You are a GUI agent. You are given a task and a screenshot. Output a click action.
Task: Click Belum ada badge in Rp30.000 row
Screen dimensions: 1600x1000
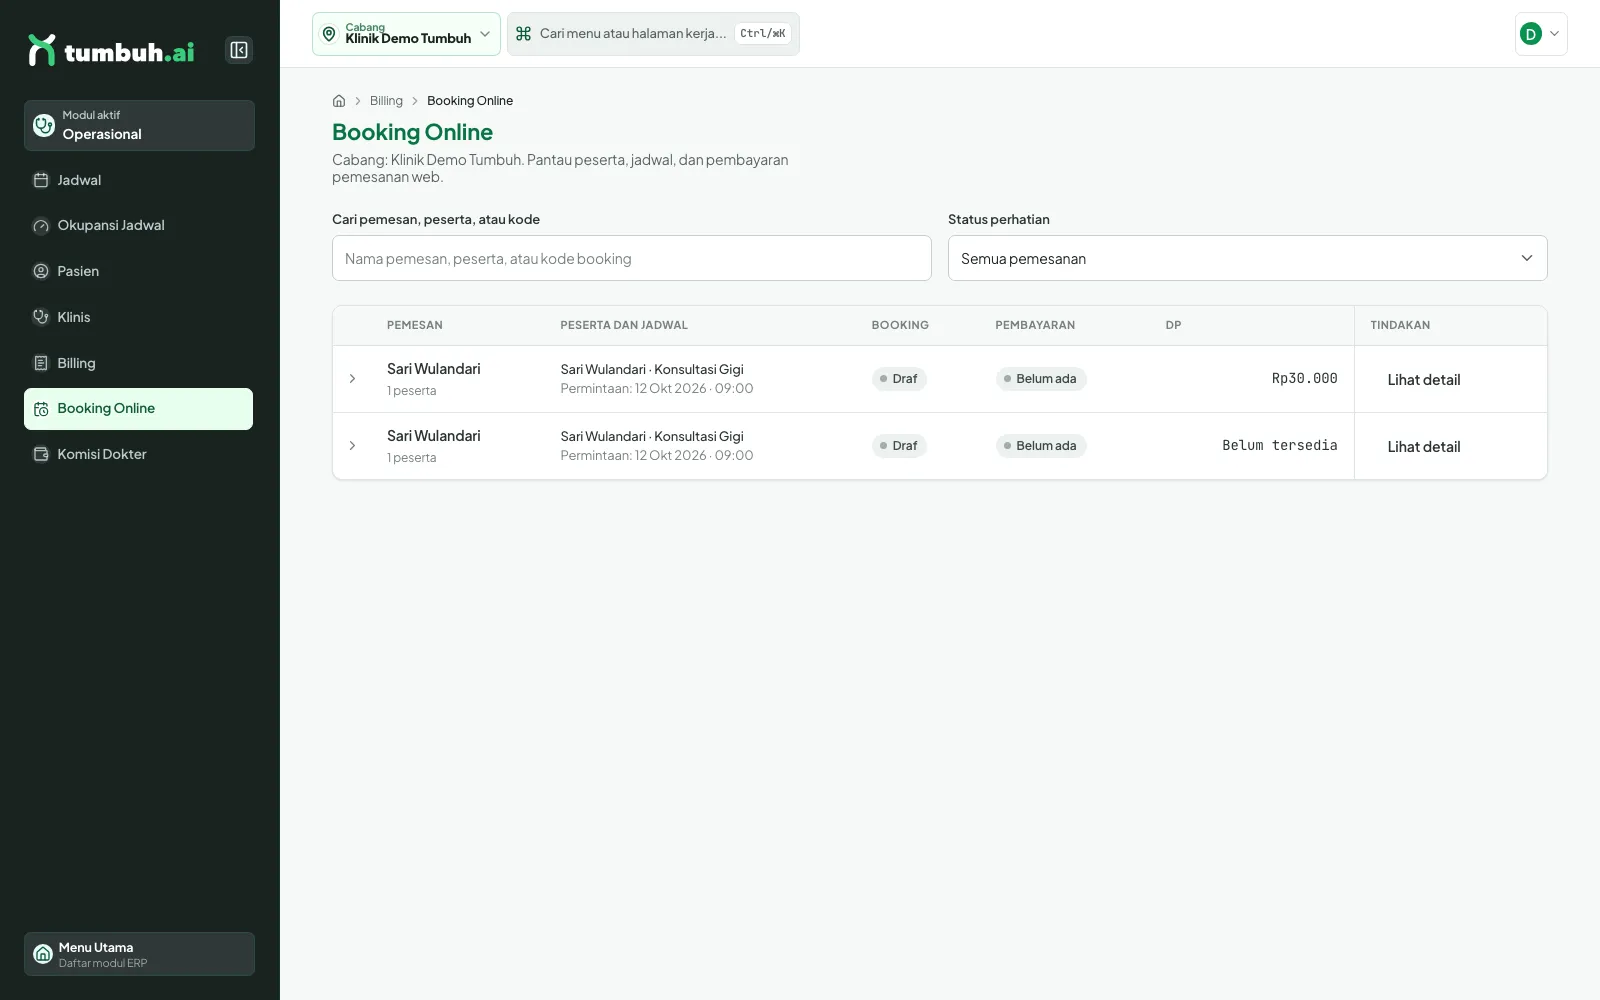click(1041, 379)
